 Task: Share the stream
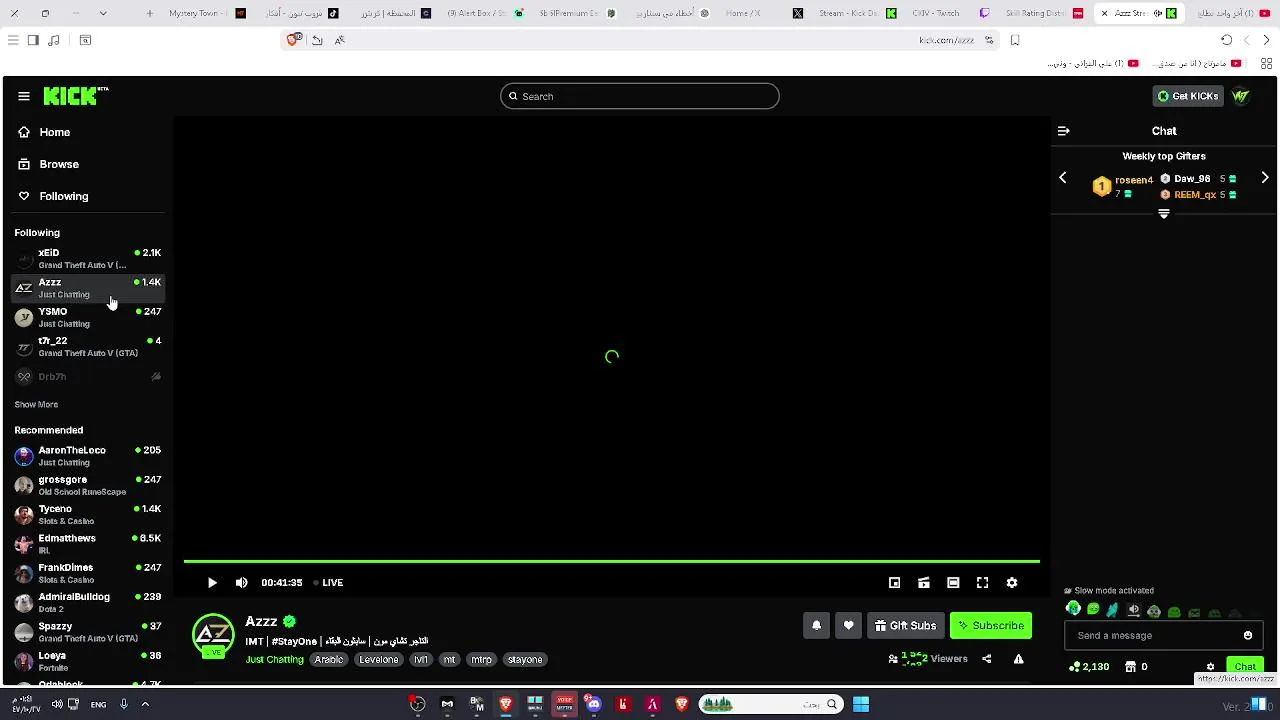986,659
